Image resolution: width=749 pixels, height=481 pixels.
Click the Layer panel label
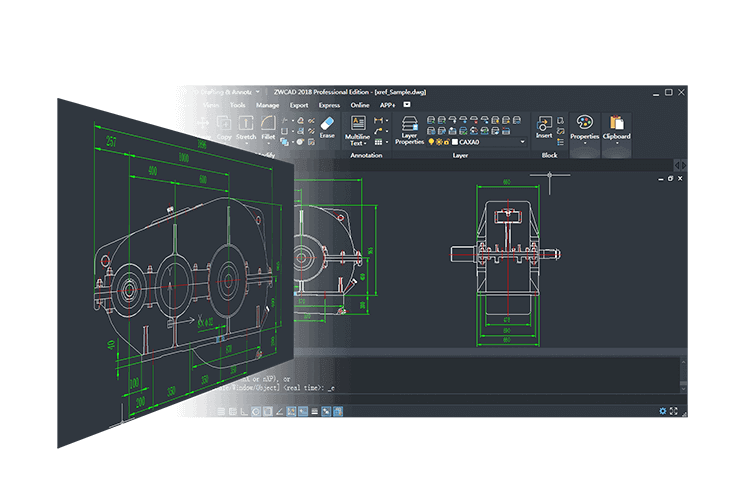460,155
